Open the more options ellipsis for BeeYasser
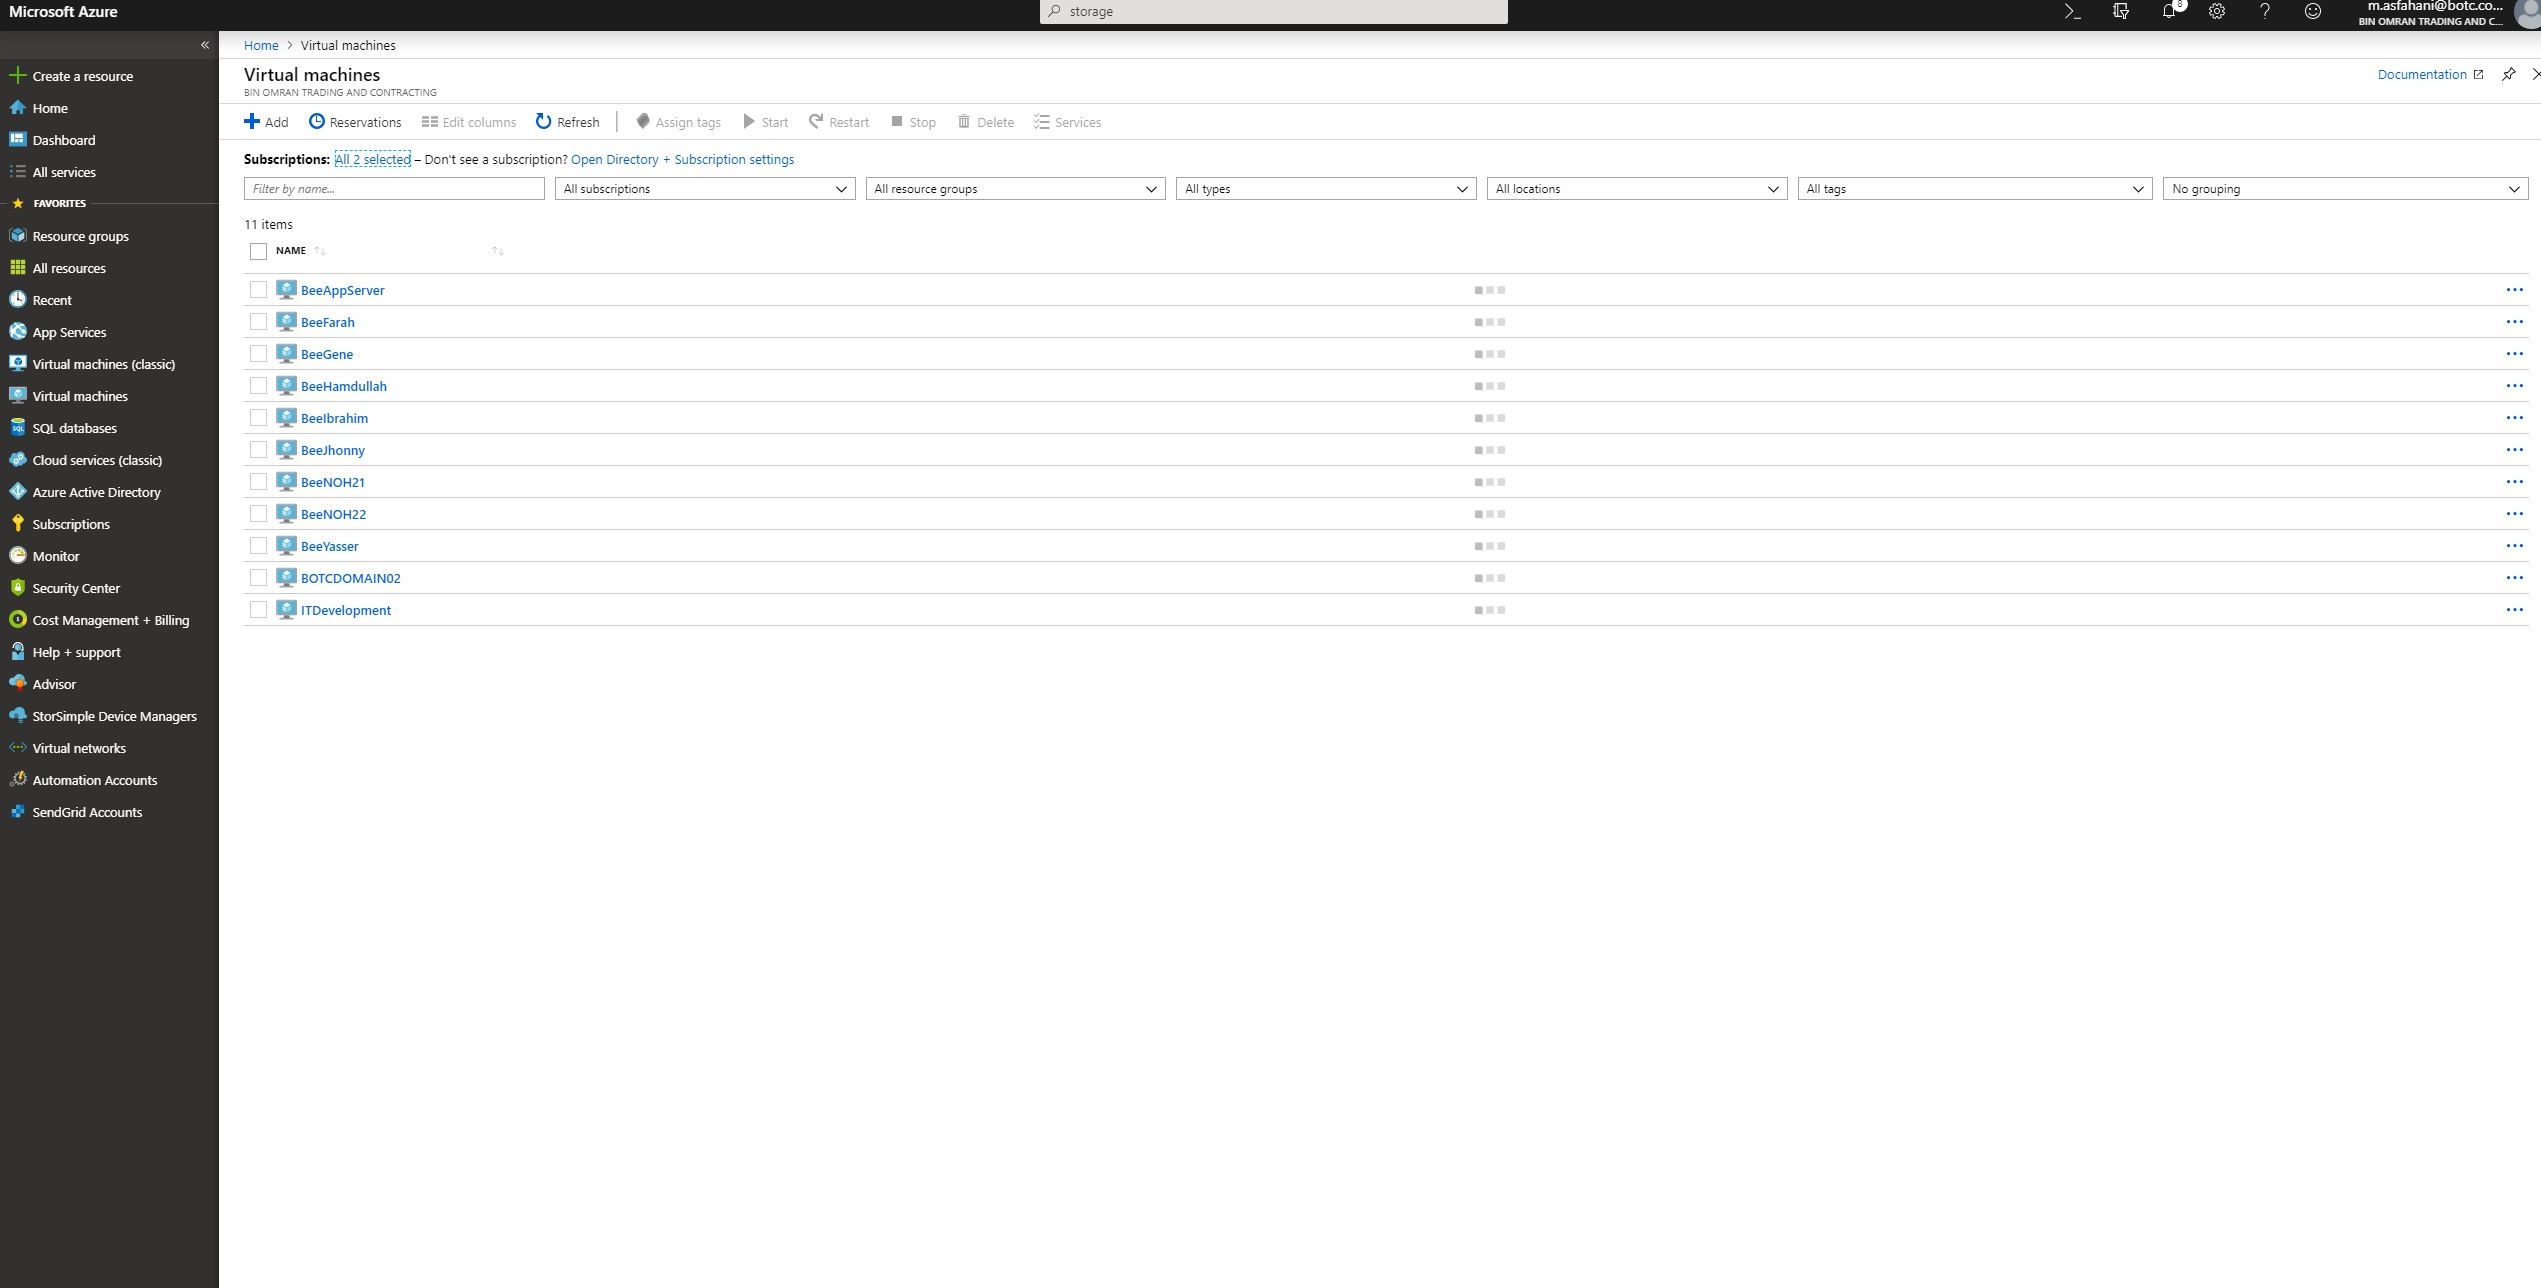This screenshot has height=1288, width=2541. [2513, 546]
